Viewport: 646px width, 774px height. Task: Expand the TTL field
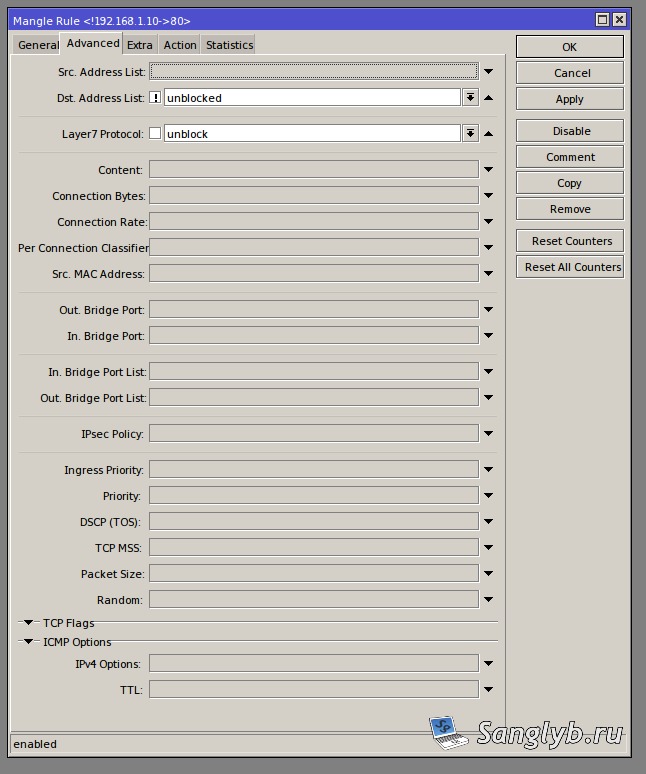[489, 690]
